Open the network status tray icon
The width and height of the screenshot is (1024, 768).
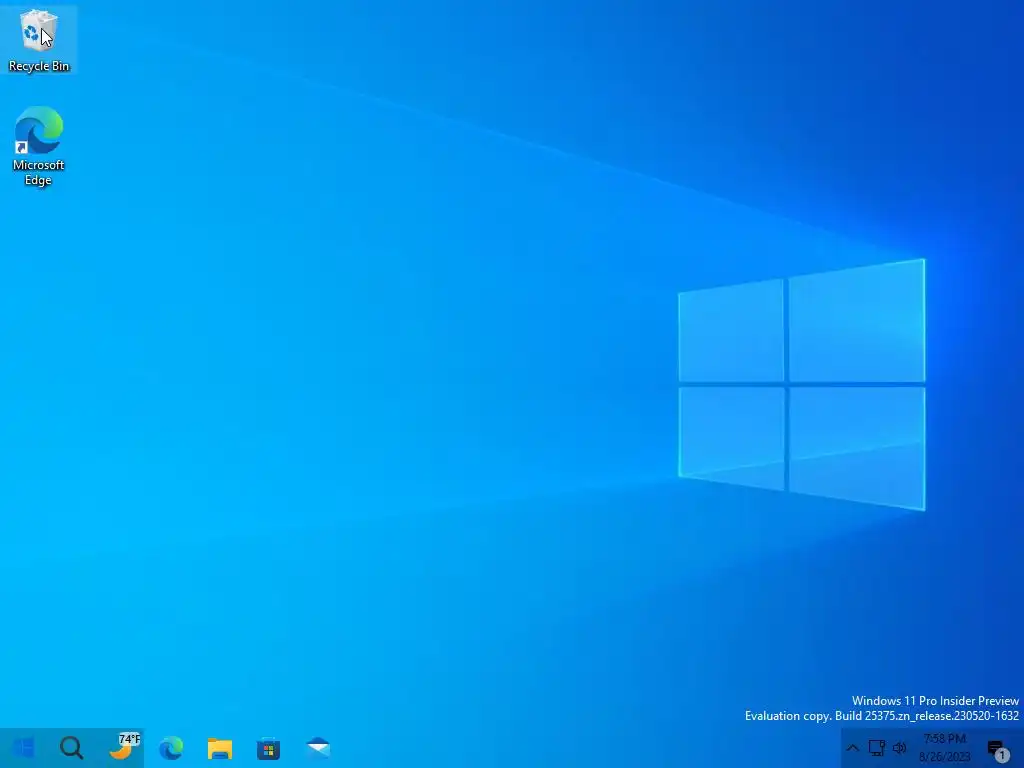pyautogui.click(x=876, y=748)
